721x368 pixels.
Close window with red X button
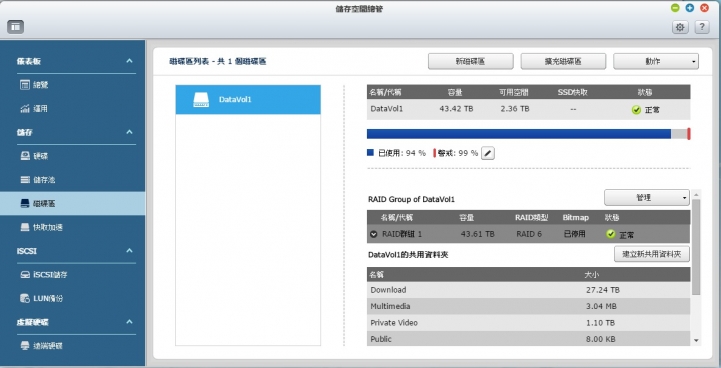pyautogui.click(x=704, y=8)
